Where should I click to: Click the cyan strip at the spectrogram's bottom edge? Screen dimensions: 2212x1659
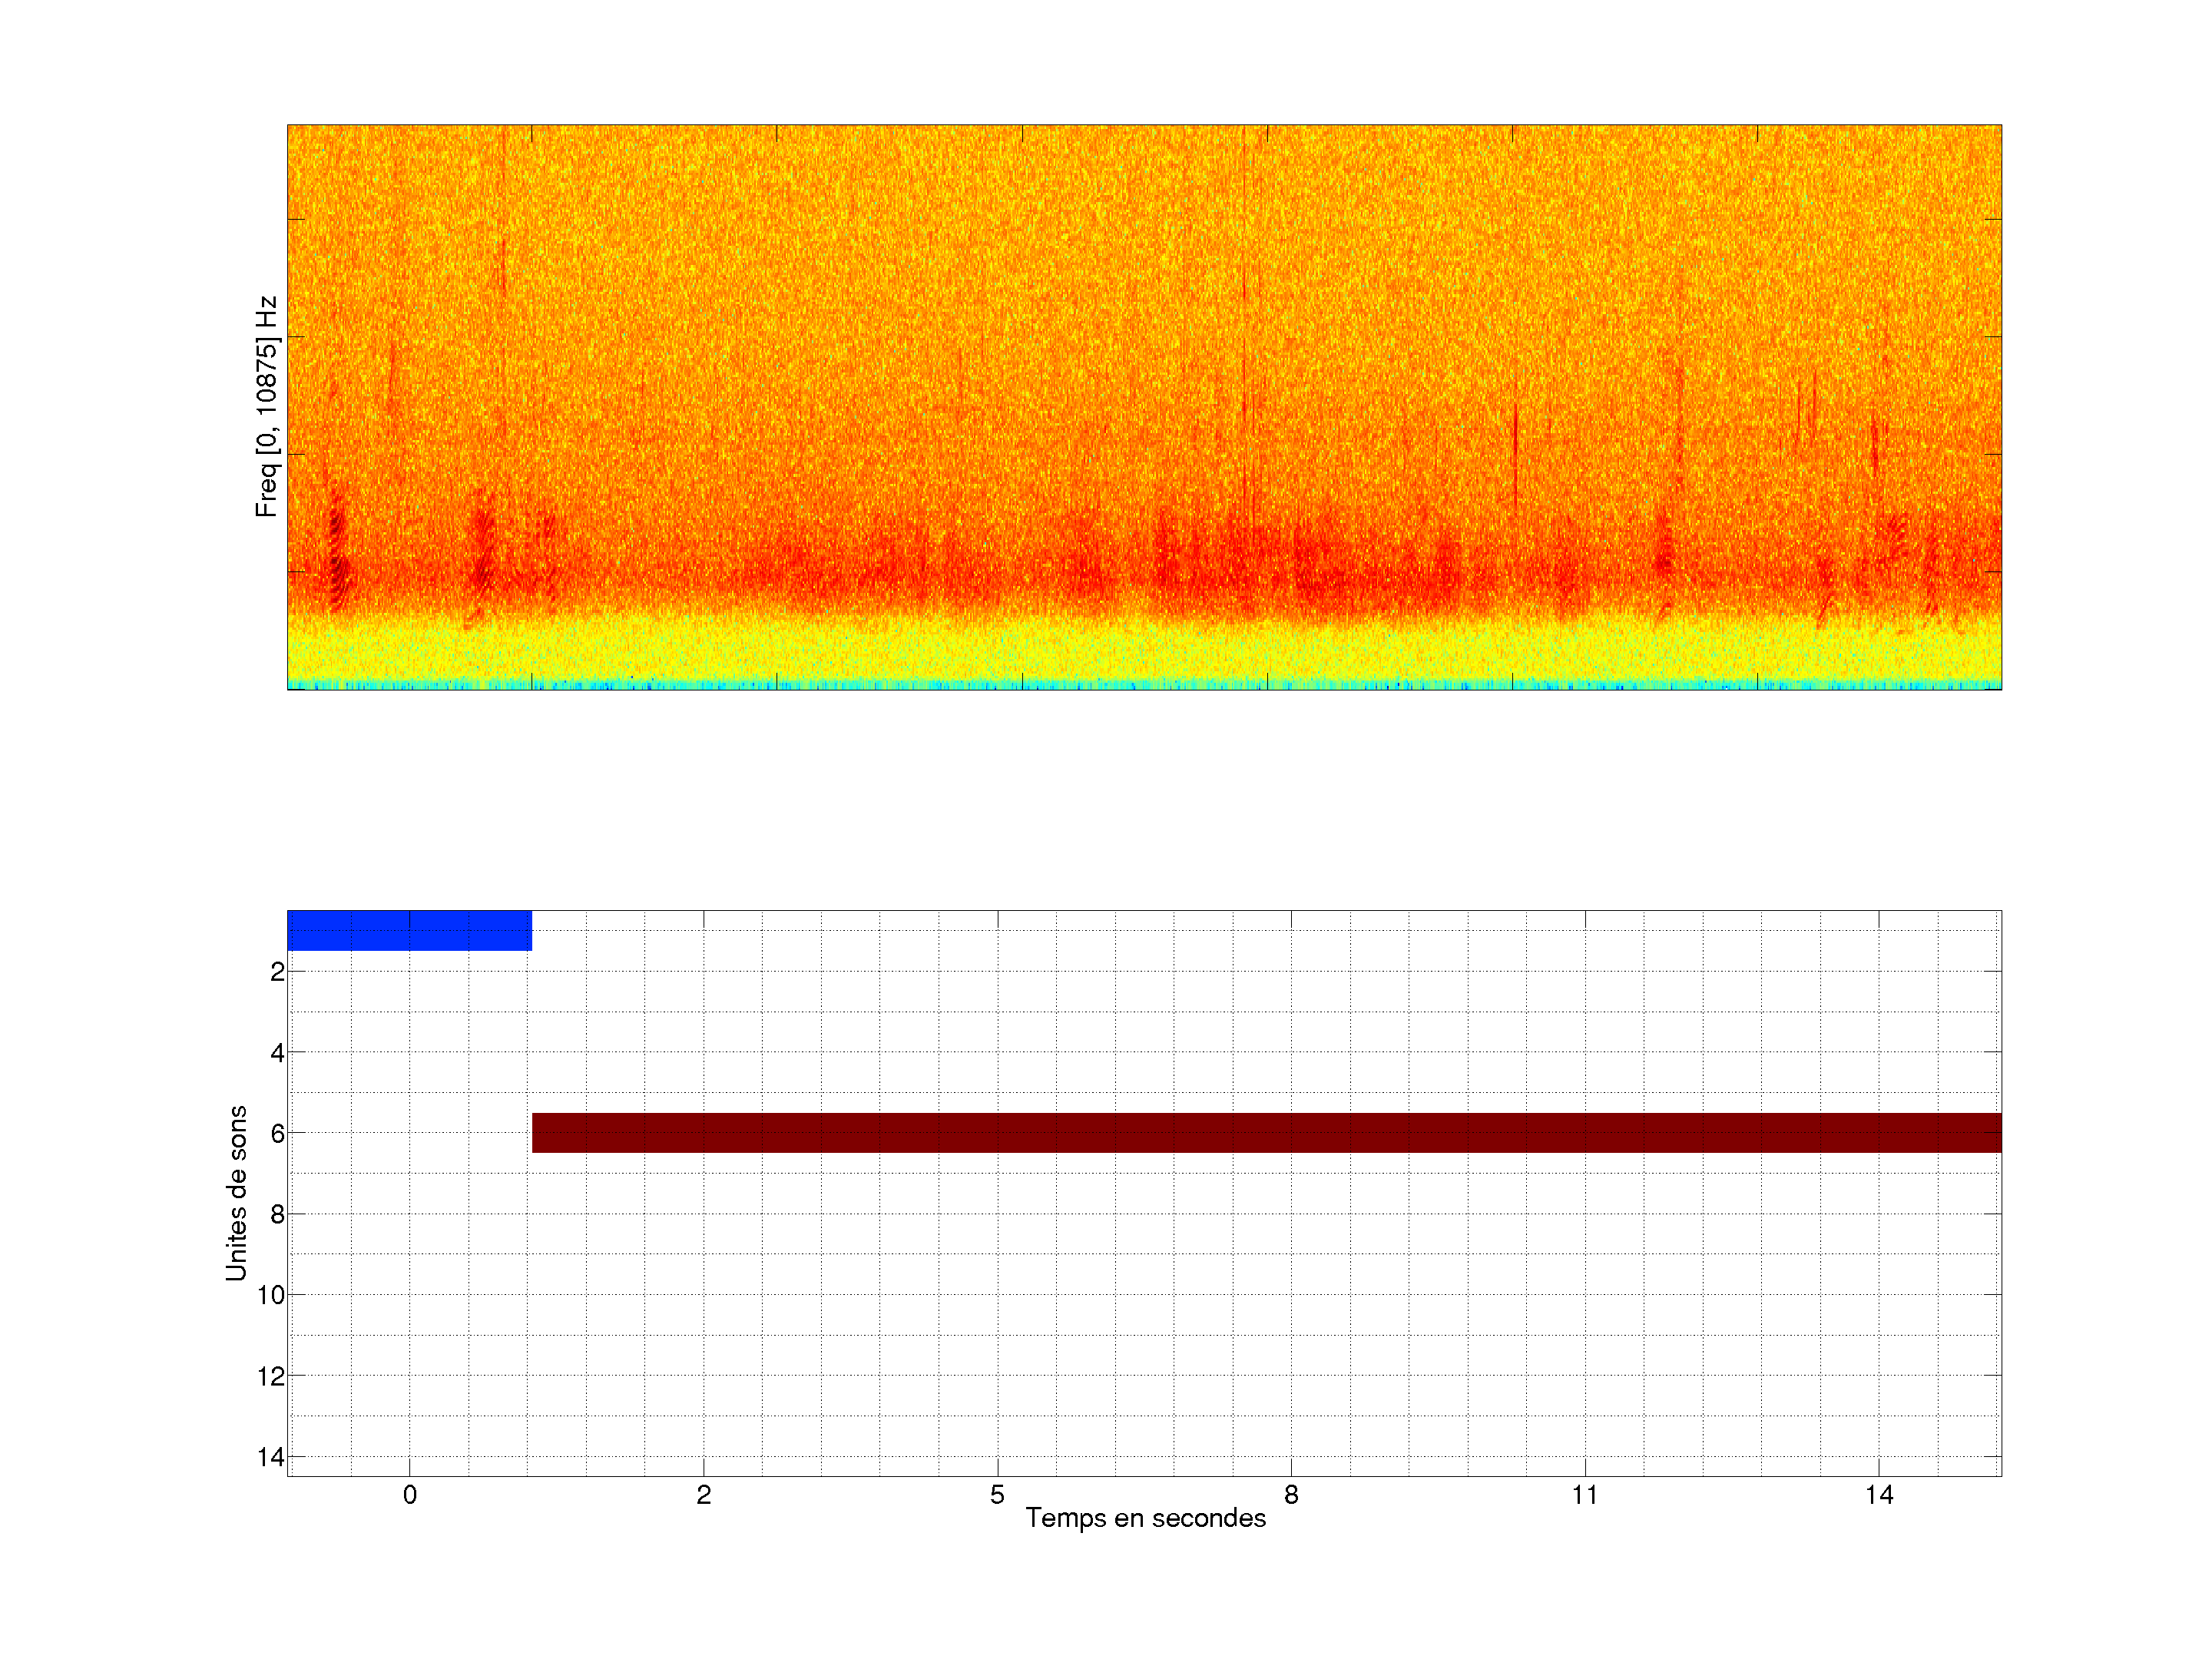[x=1144, y=686]
